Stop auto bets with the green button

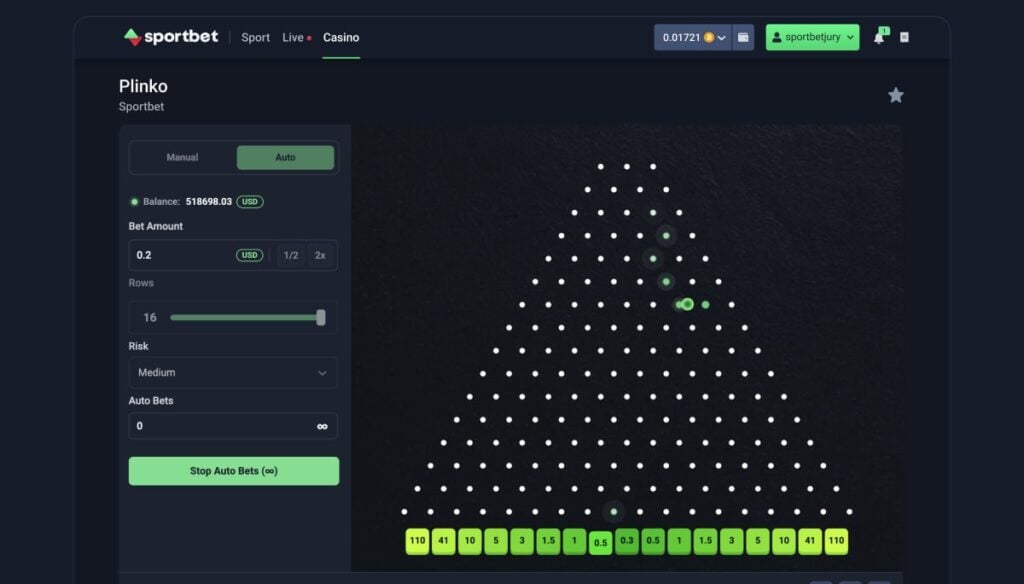(x=234, y=471)
